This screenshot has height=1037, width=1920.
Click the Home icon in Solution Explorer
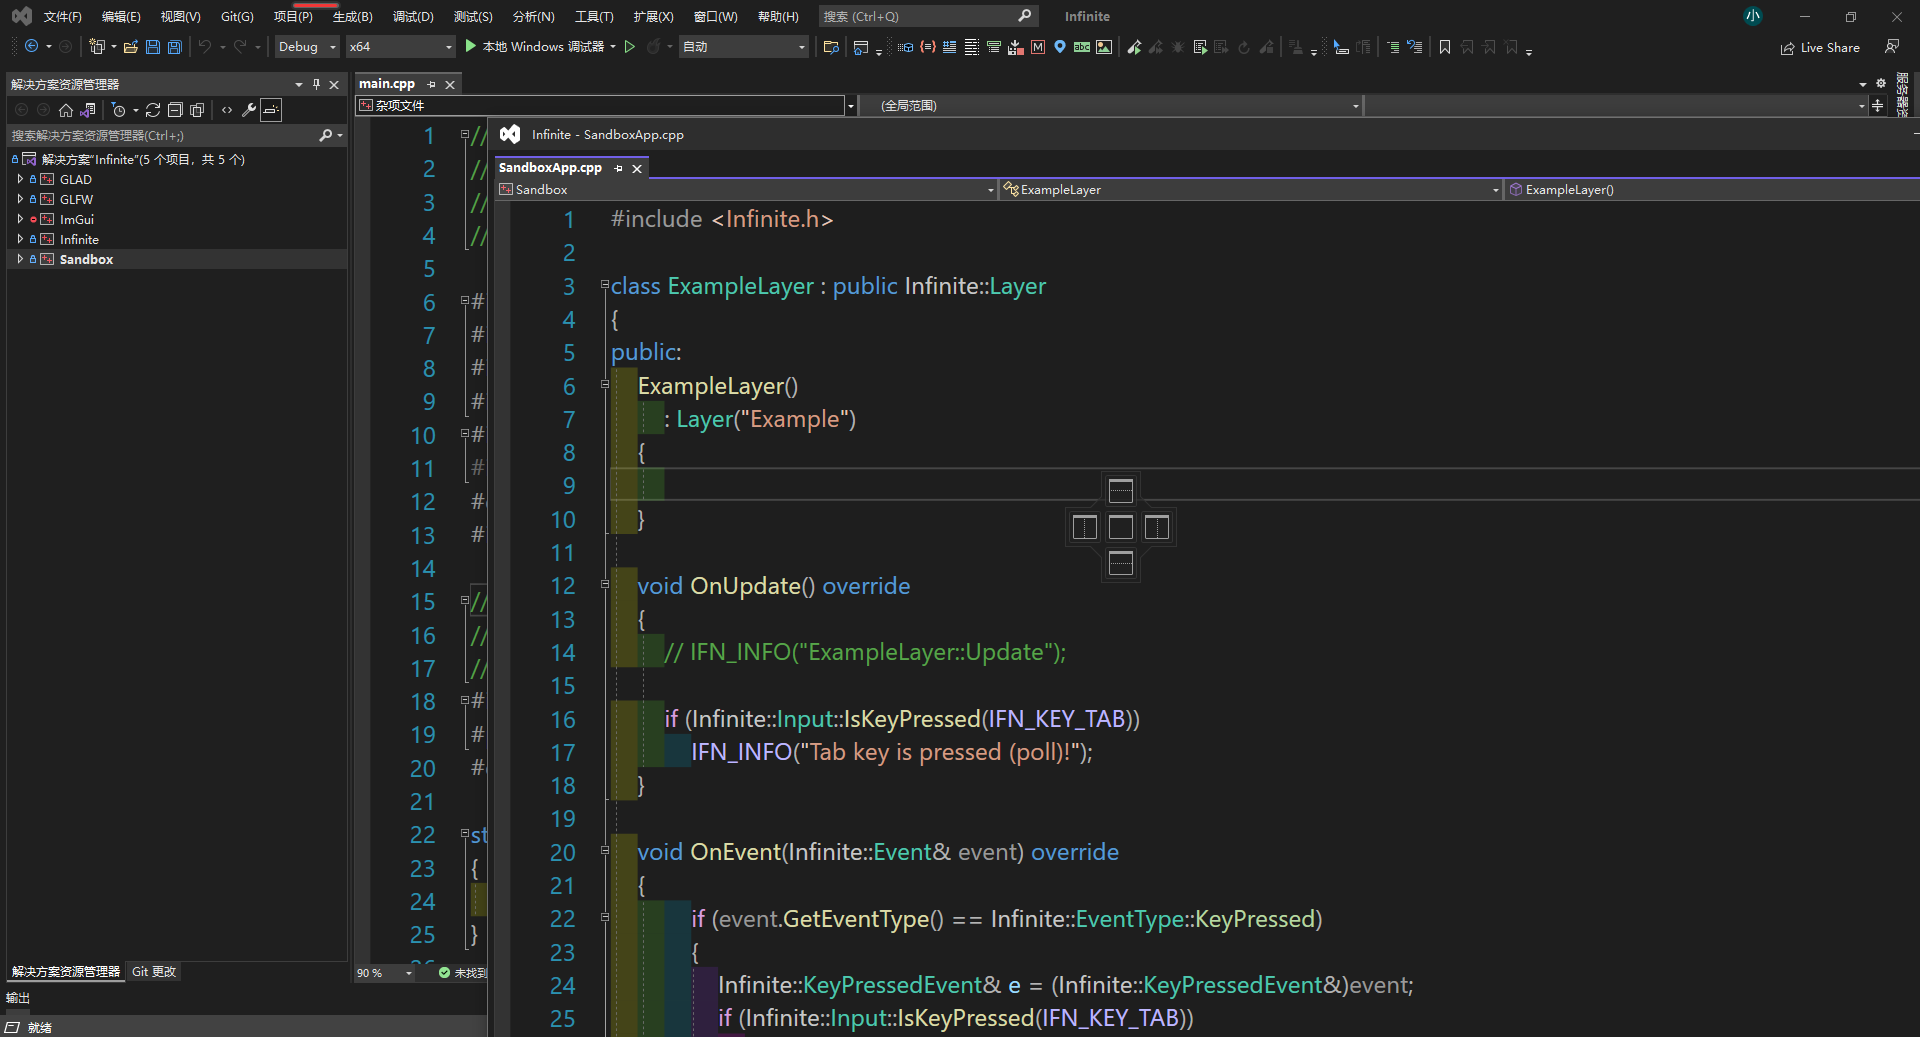66,110
